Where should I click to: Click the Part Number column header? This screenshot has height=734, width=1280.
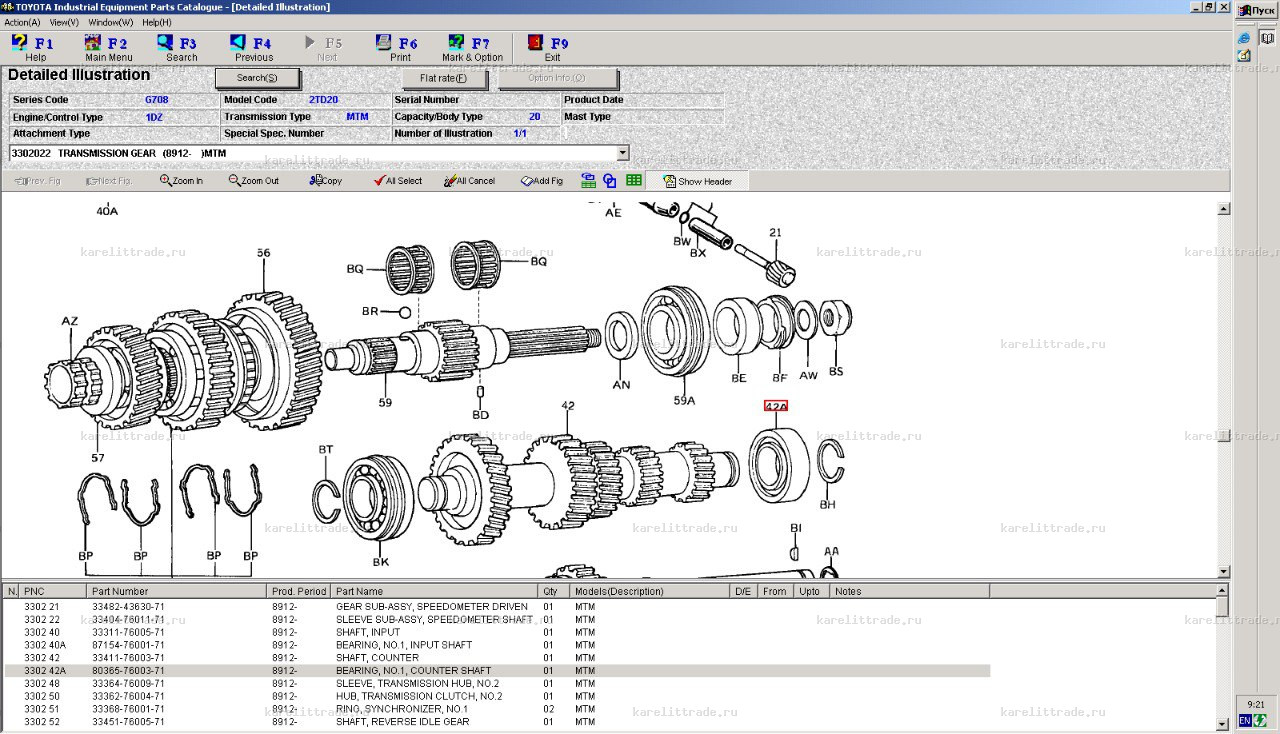point(177,591)
